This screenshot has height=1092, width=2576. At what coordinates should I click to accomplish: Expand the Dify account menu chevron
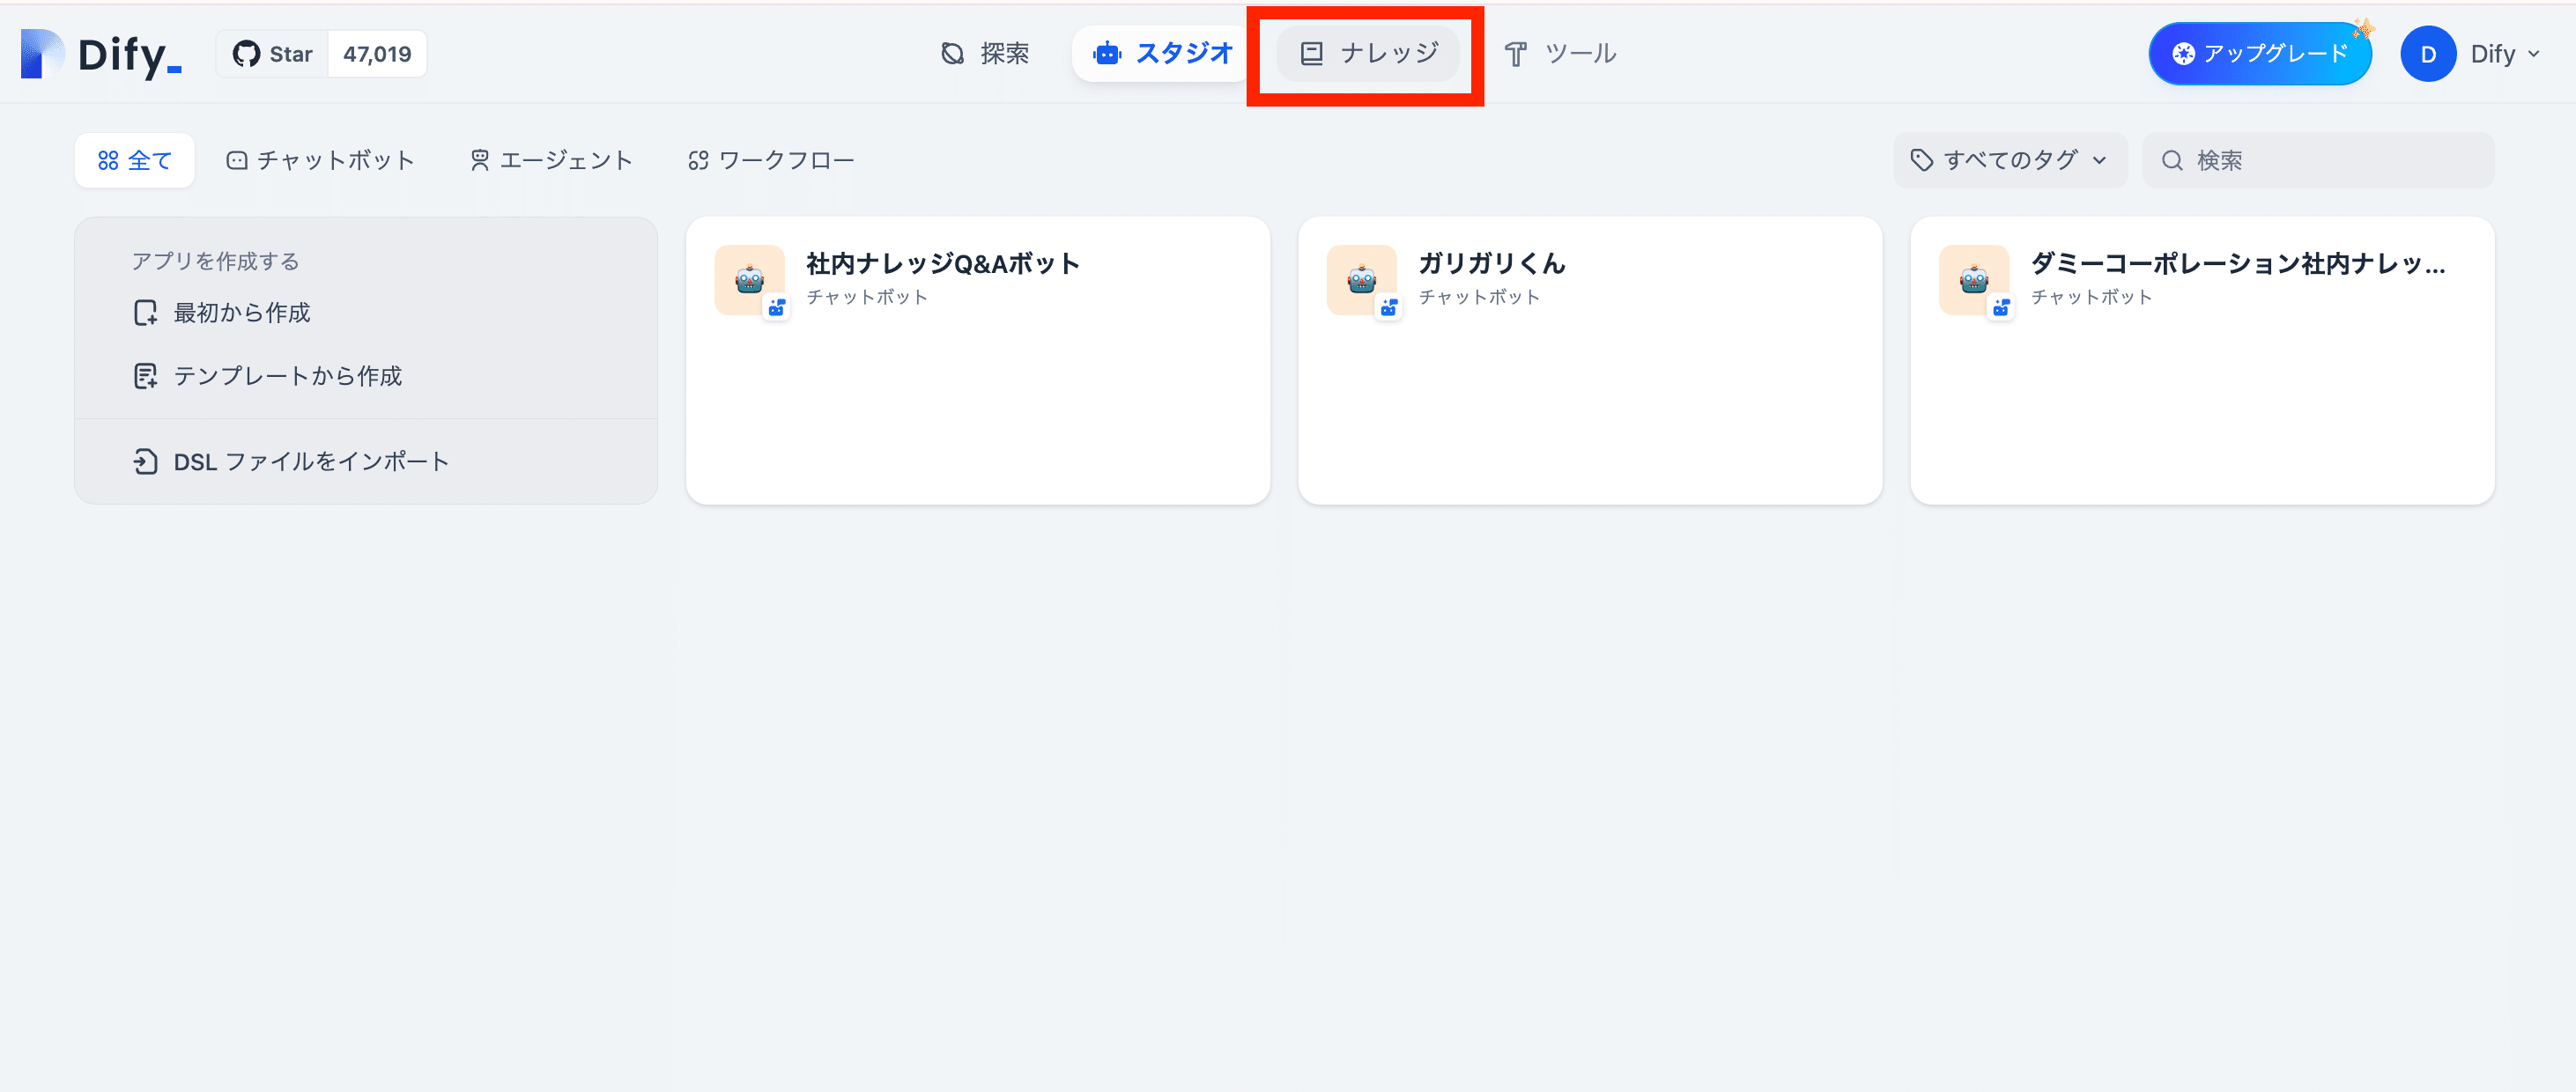click(2533, 54)
